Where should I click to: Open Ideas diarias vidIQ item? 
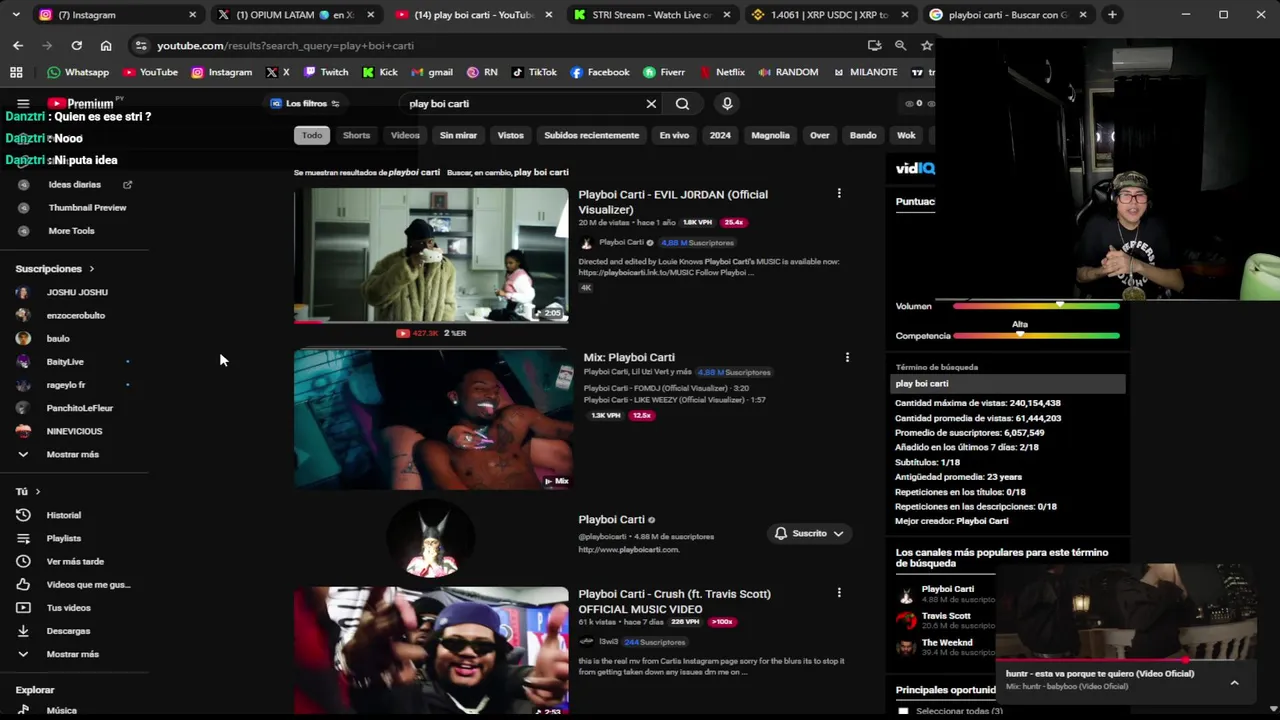75,185
